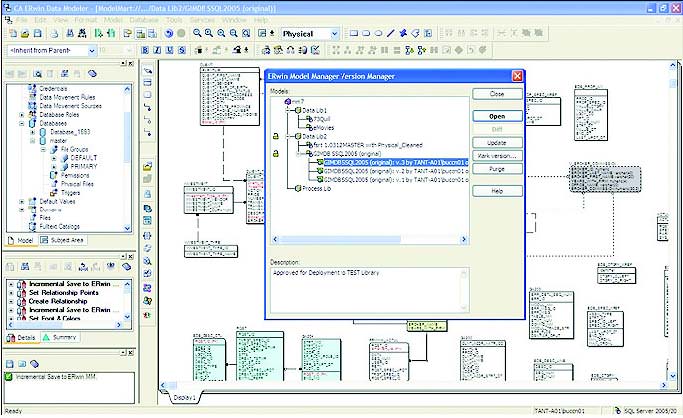This screenshot has width=683, height=418.
Task: Expand the PRIMARY file group node
Action: coord(54,167)
